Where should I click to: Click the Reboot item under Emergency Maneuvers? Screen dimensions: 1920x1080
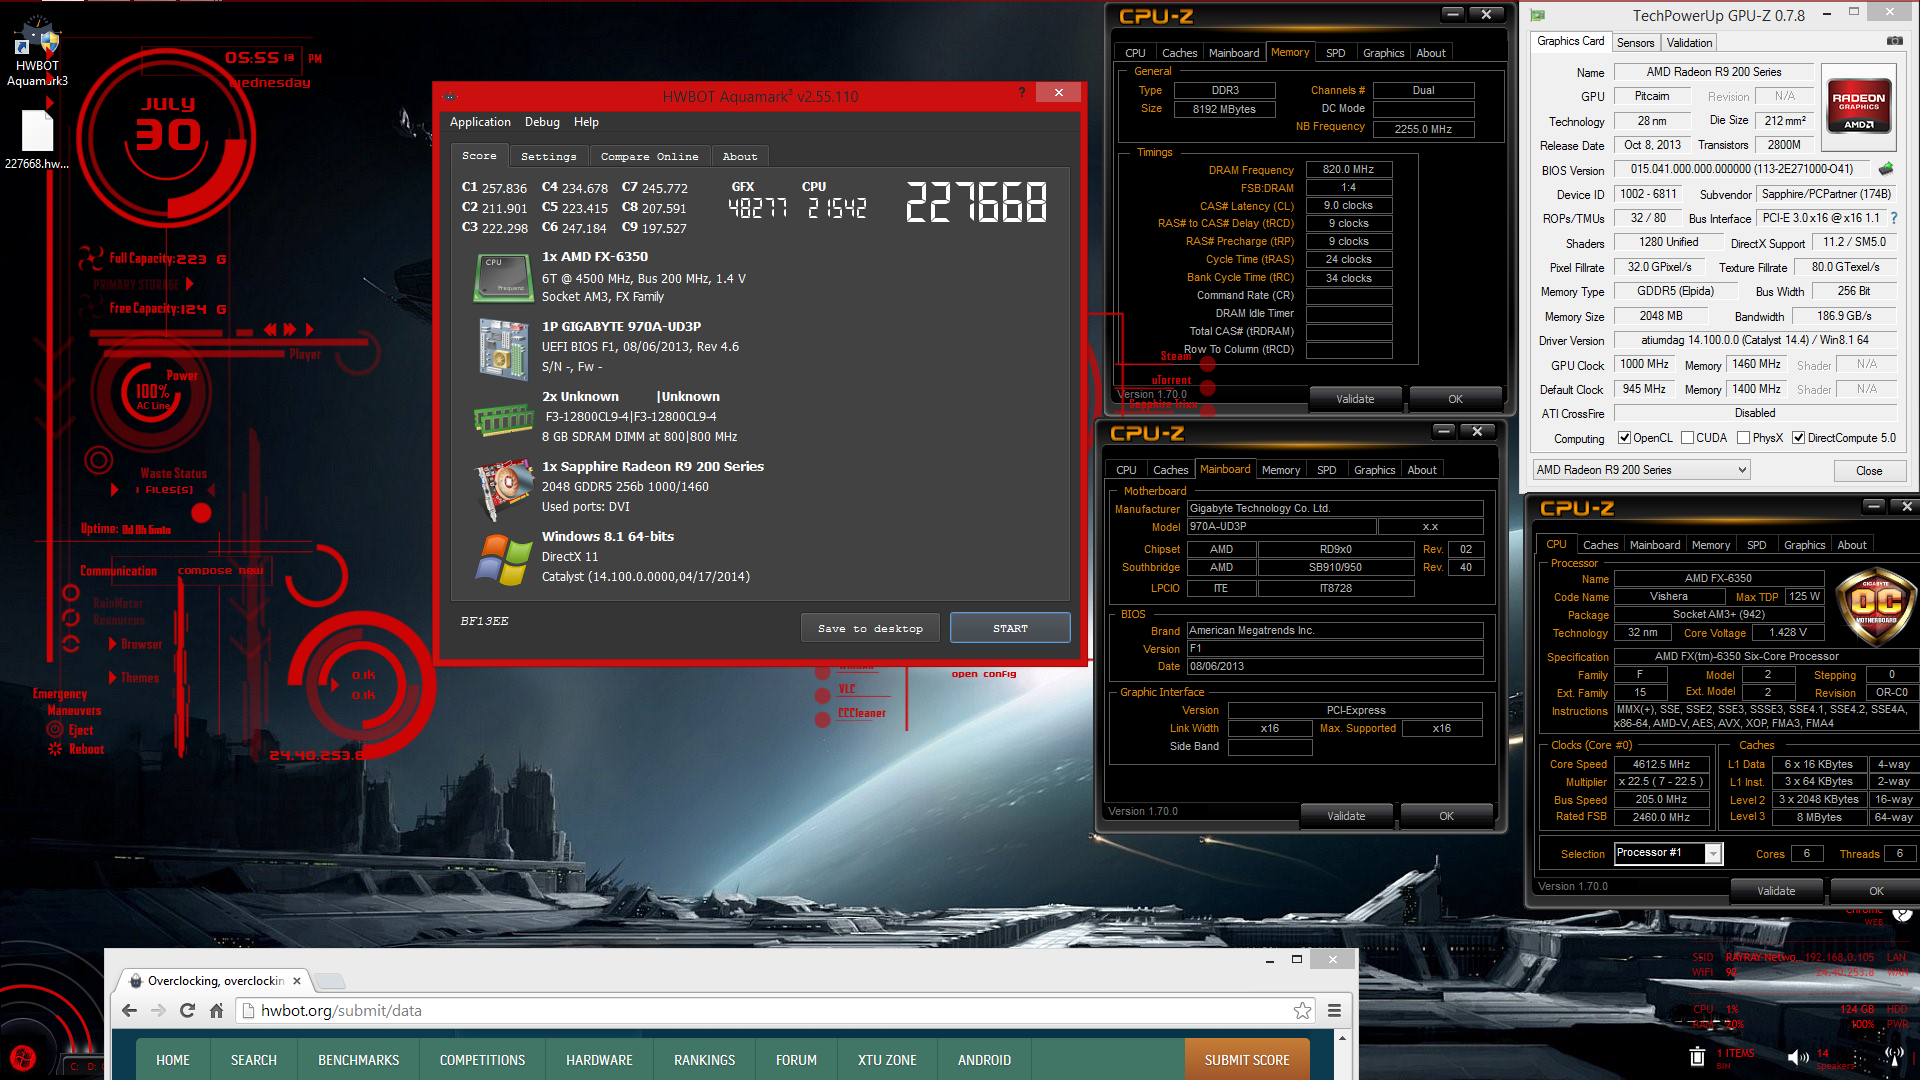coord(76,749)
